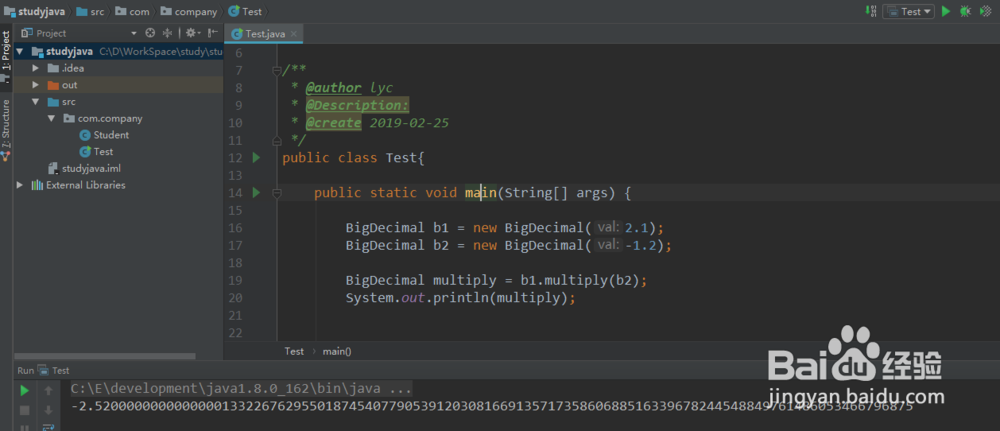1000x431 pixels.
Task: Click the @Description: tag in Javadoc
Action: (357, 105)
